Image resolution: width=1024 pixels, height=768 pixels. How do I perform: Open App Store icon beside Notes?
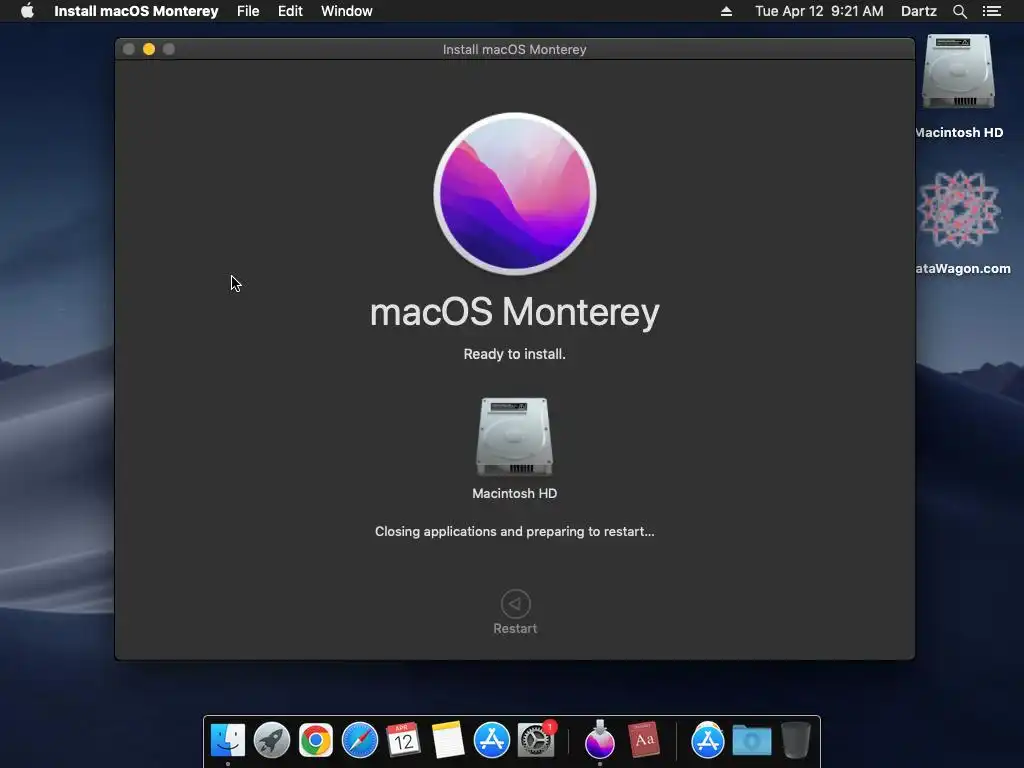tap(491, 741)
